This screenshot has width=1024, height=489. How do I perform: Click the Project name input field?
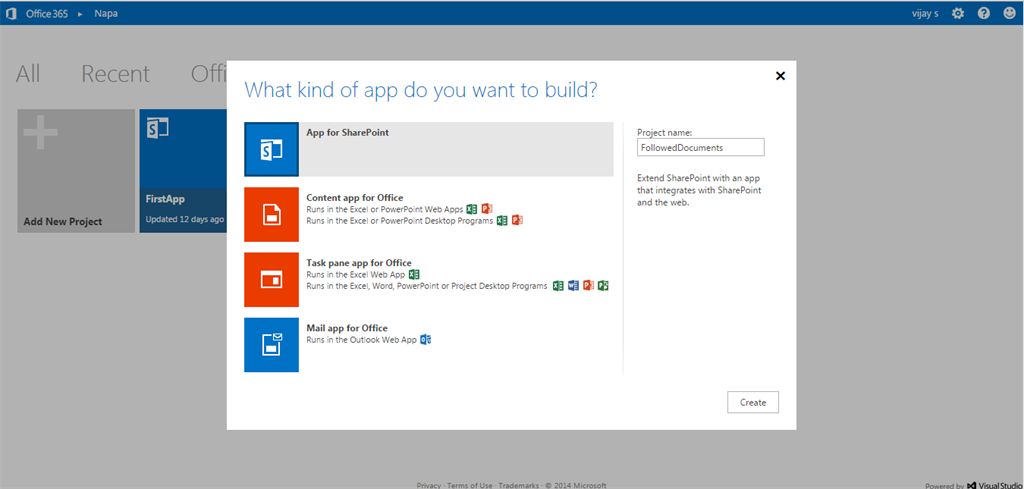coord(701,148)
